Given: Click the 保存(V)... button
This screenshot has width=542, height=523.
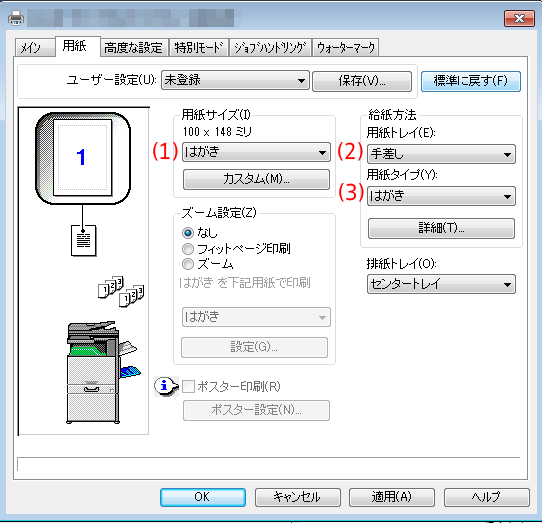Looking at the screenshot, I should (x=362, y=82).
